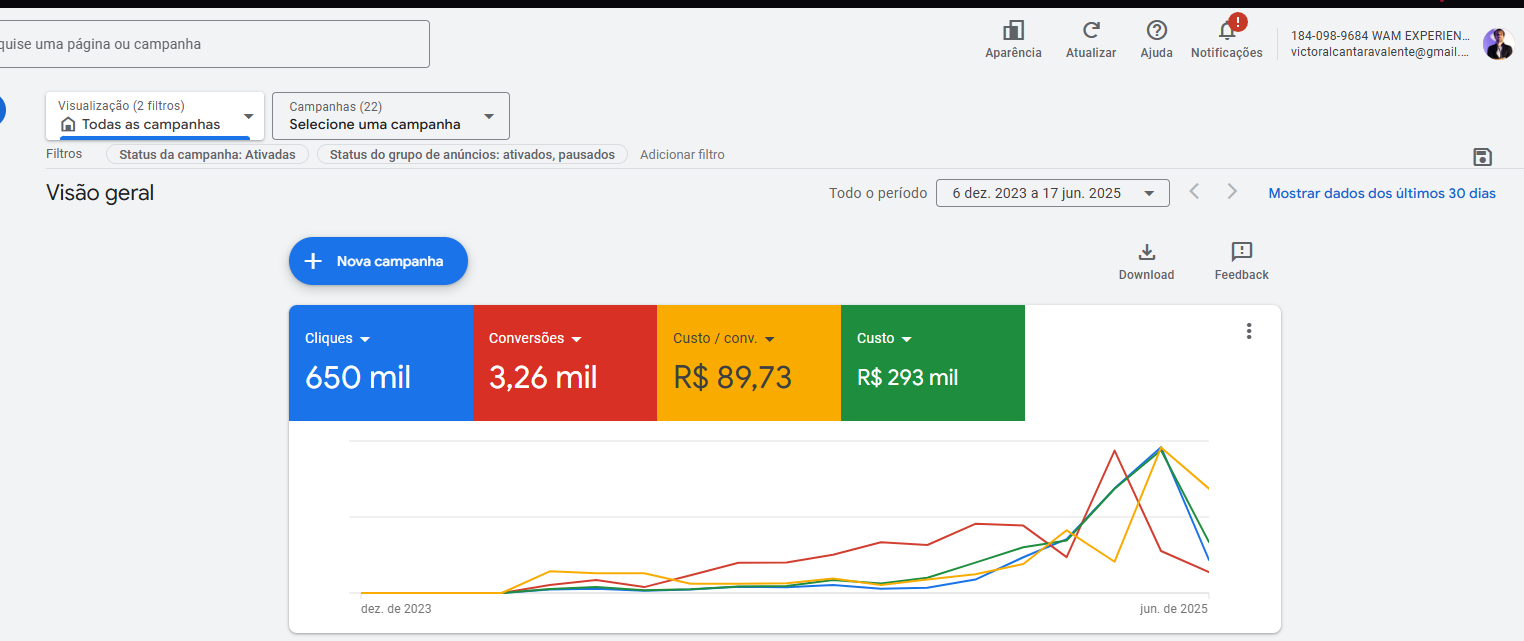Open the Aparência appearance icon
This screenshot has width=1524, height=641.
[1013, 32]
